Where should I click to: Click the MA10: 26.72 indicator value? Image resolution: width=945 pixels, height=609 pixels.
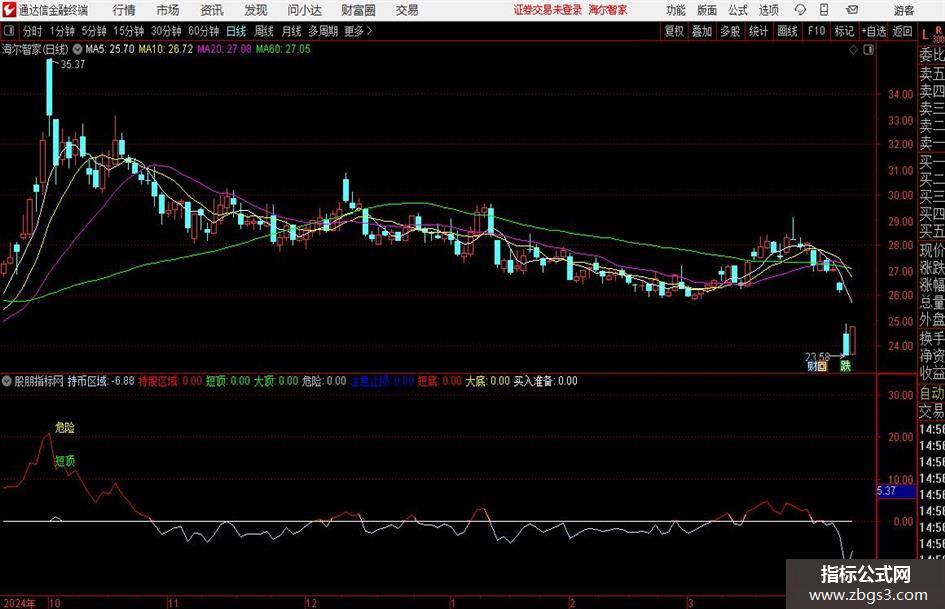pos(166,49)
